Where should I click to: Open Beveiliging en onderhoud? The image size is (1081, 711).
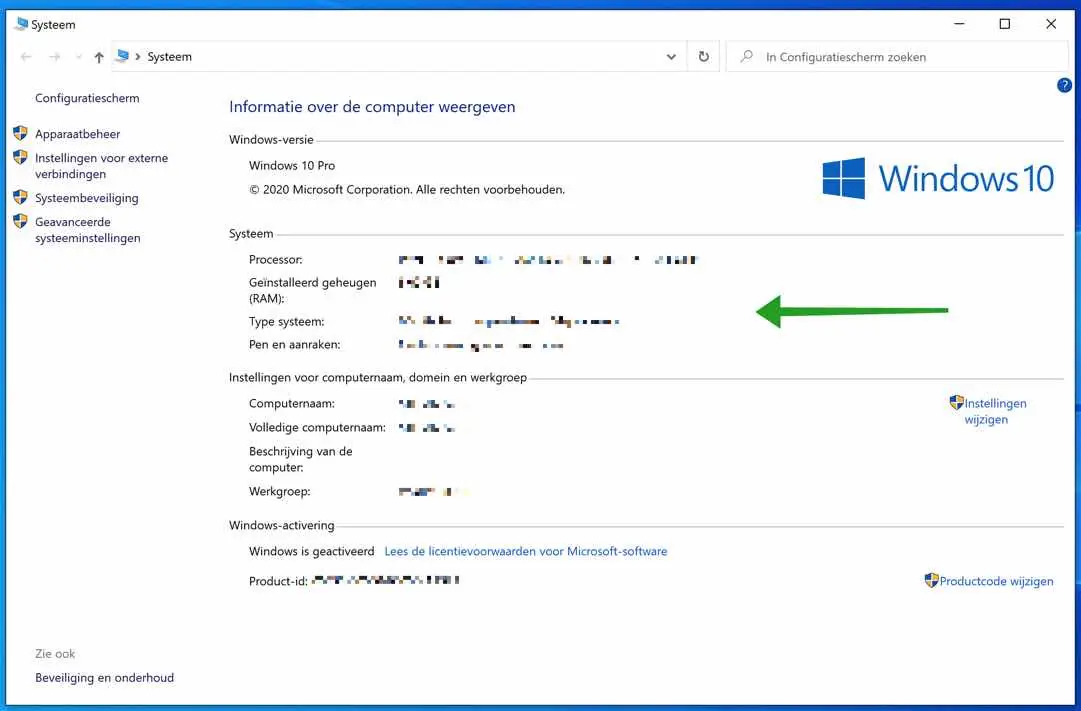(104, 678)
